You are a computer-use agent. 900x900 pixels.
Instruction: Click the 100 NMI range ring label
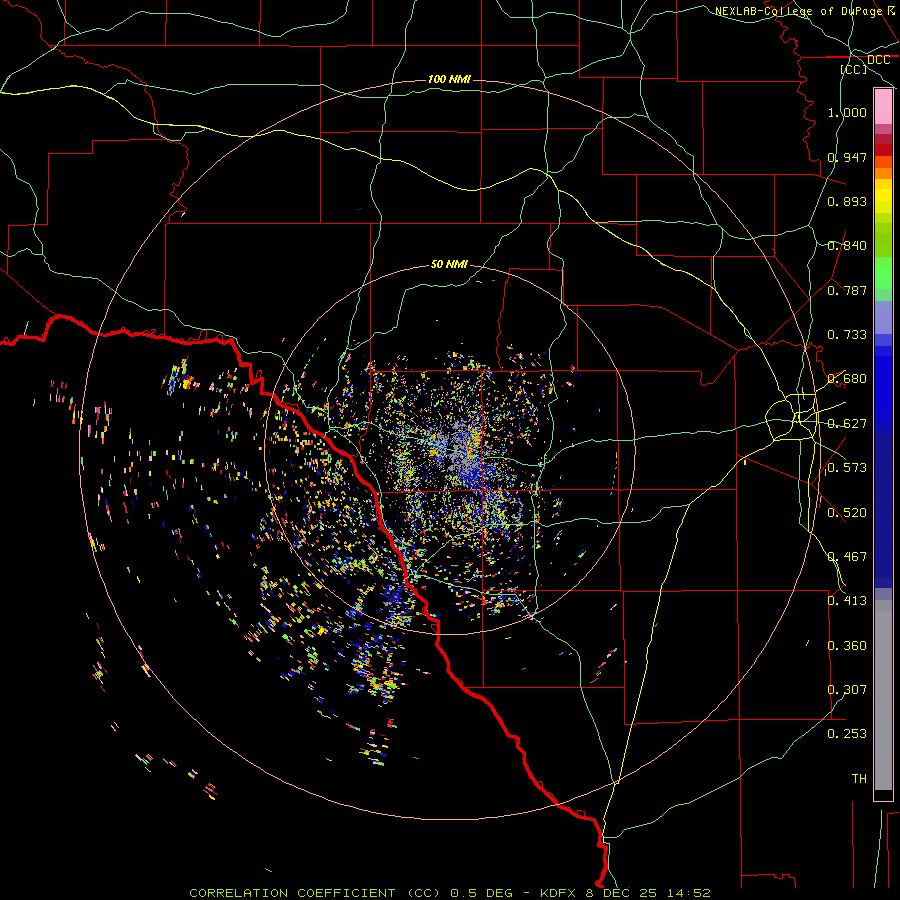[449, 79]
